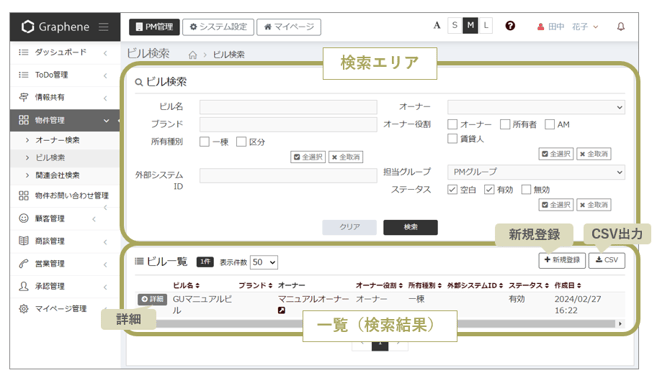Toggle the hamburger sidebar menu icon
The width and height of the screenshot is (670, 383).
103,27
